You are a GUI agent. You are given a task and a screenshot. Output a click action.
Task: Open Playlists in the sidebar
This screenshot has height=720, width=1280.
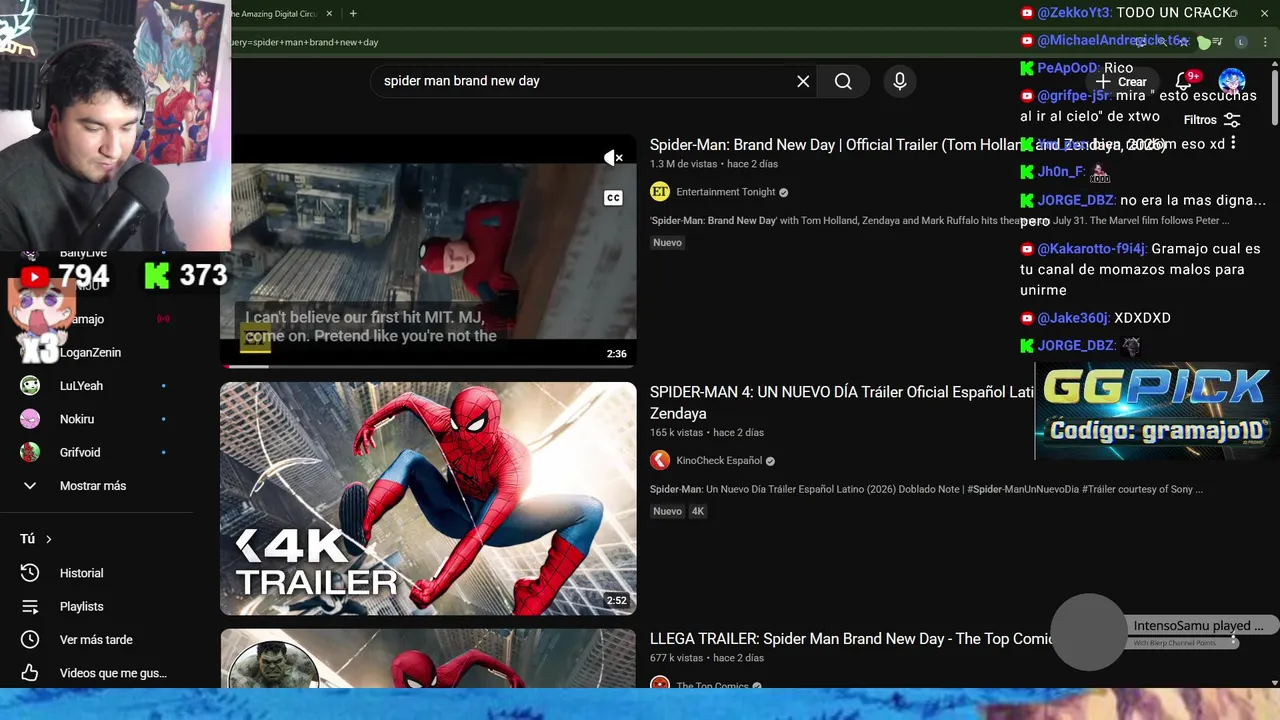click(82, 606)
